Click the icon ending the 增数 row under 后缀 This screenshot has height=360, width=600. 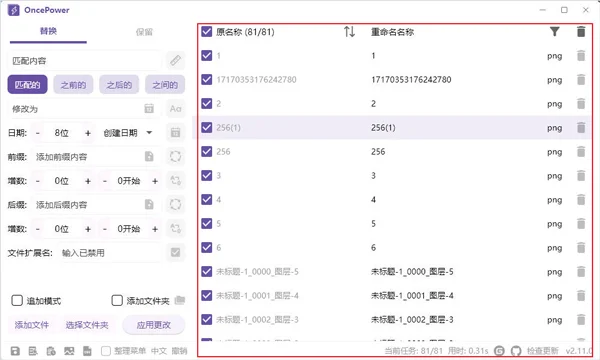tap(176, 229)
